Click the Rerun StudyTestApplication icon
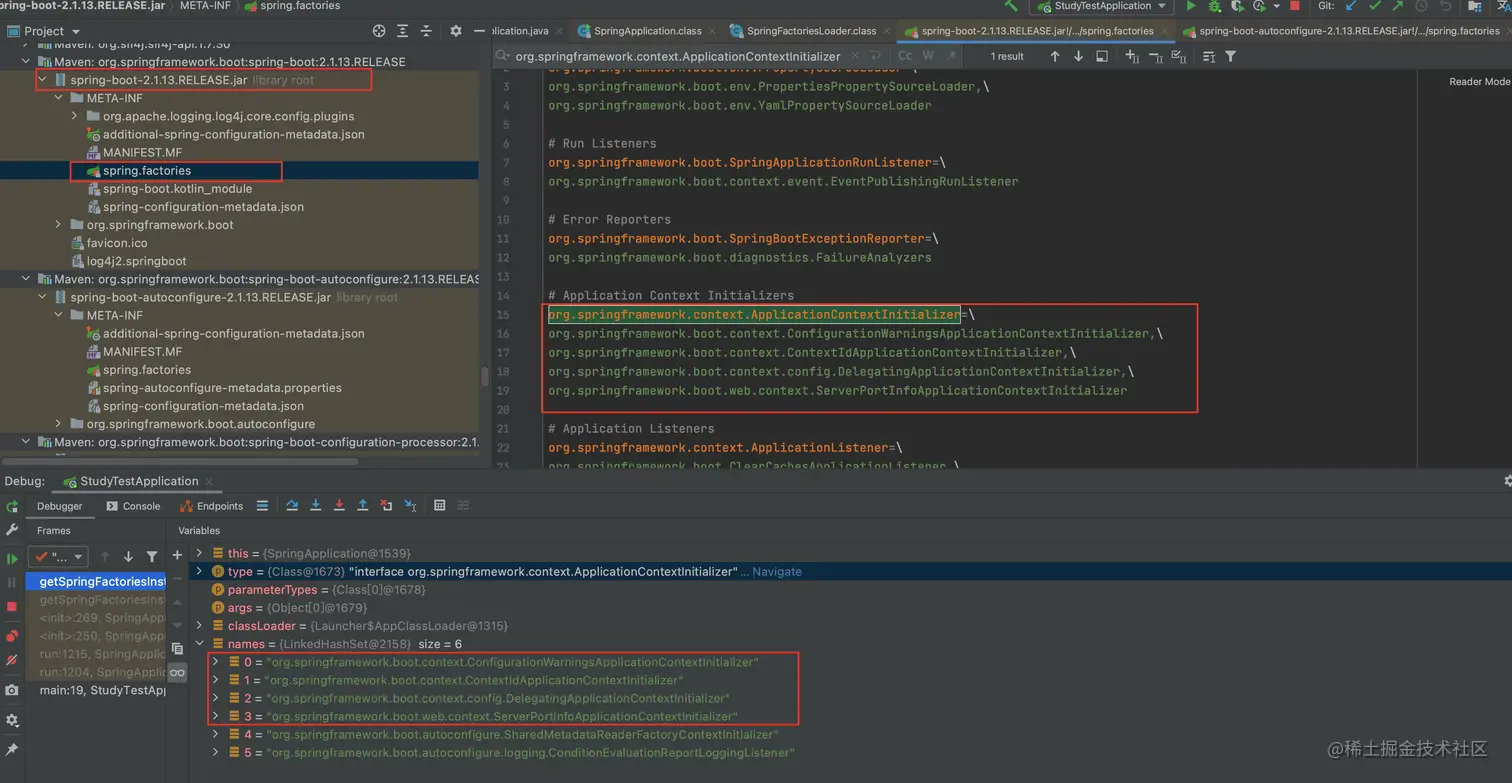 click(x=12, y=507)
